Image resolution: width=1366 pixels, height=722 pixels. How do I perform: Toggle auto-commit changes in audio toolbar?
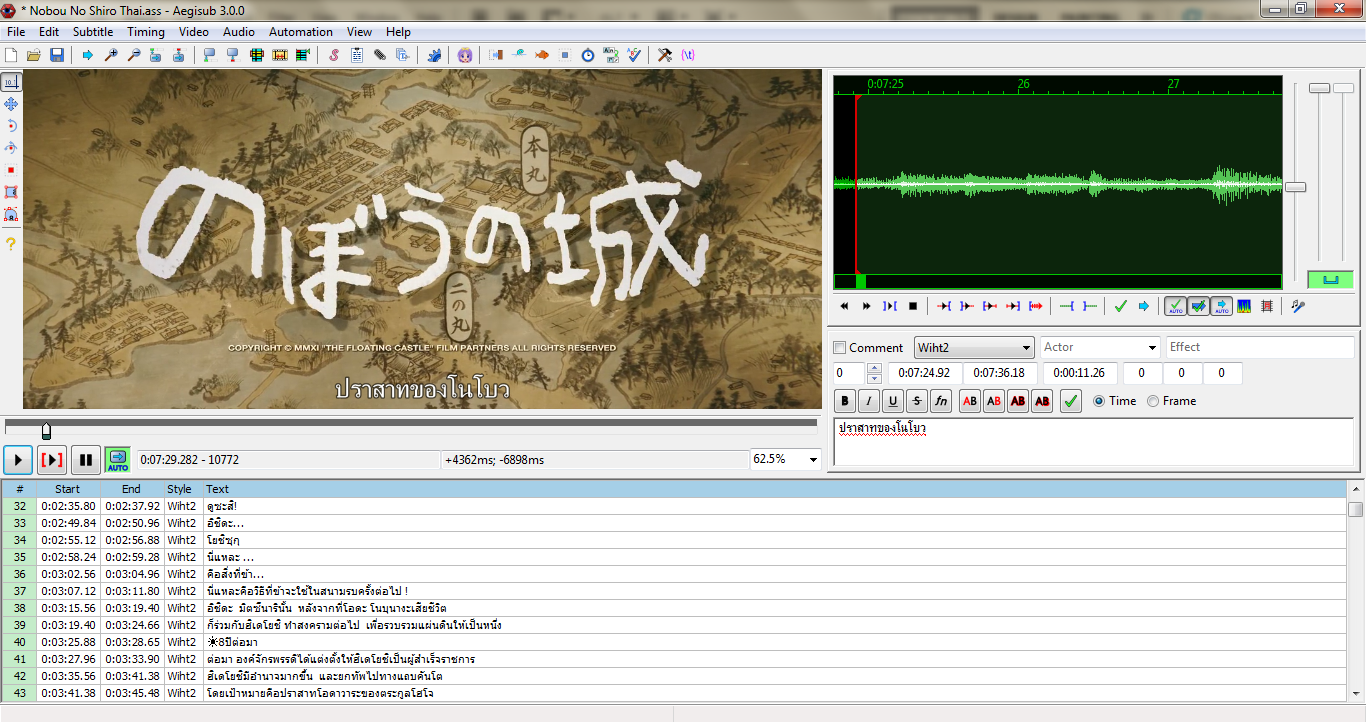click(1176, 306)
